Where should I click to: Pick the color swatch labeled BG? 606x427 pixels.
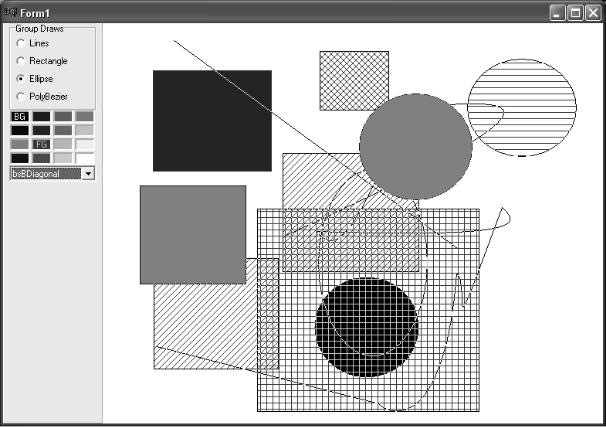tap(20, 116)
